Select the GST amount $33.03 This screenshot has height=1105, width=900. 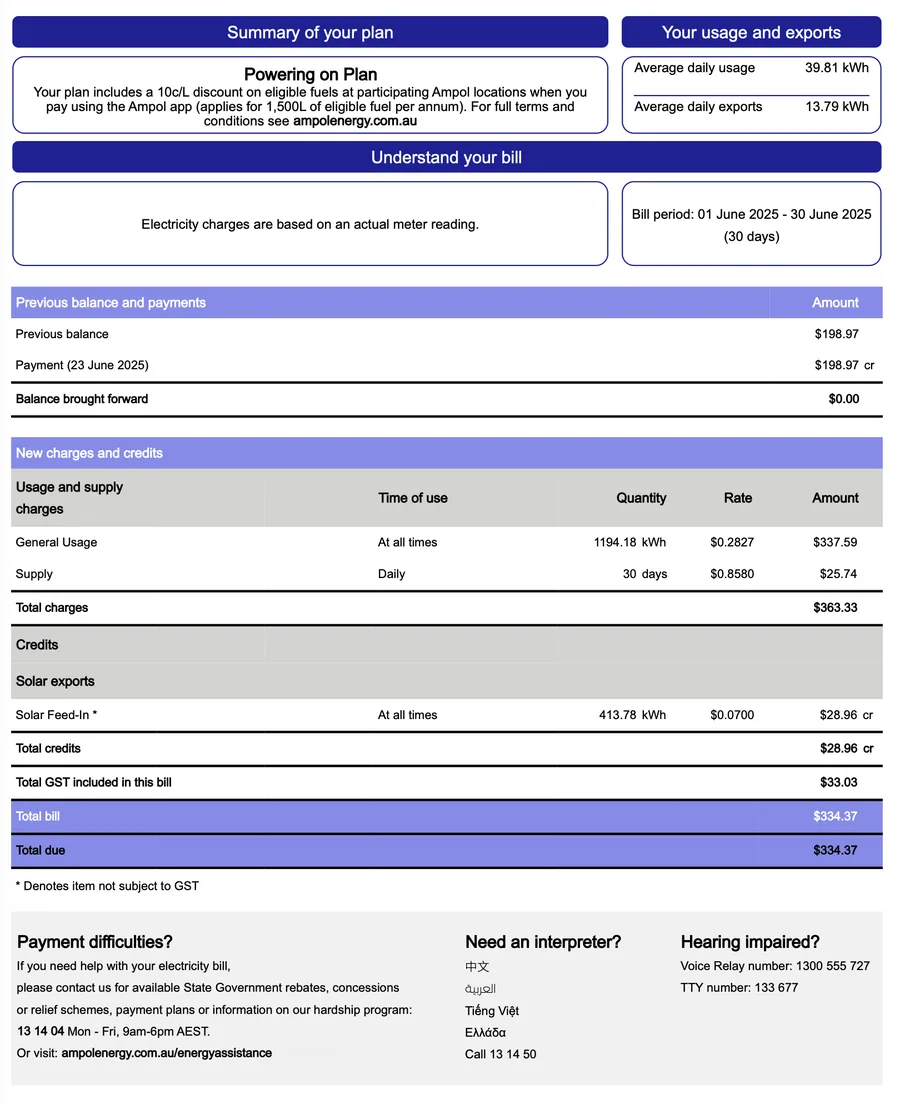[x=839, y=782]
